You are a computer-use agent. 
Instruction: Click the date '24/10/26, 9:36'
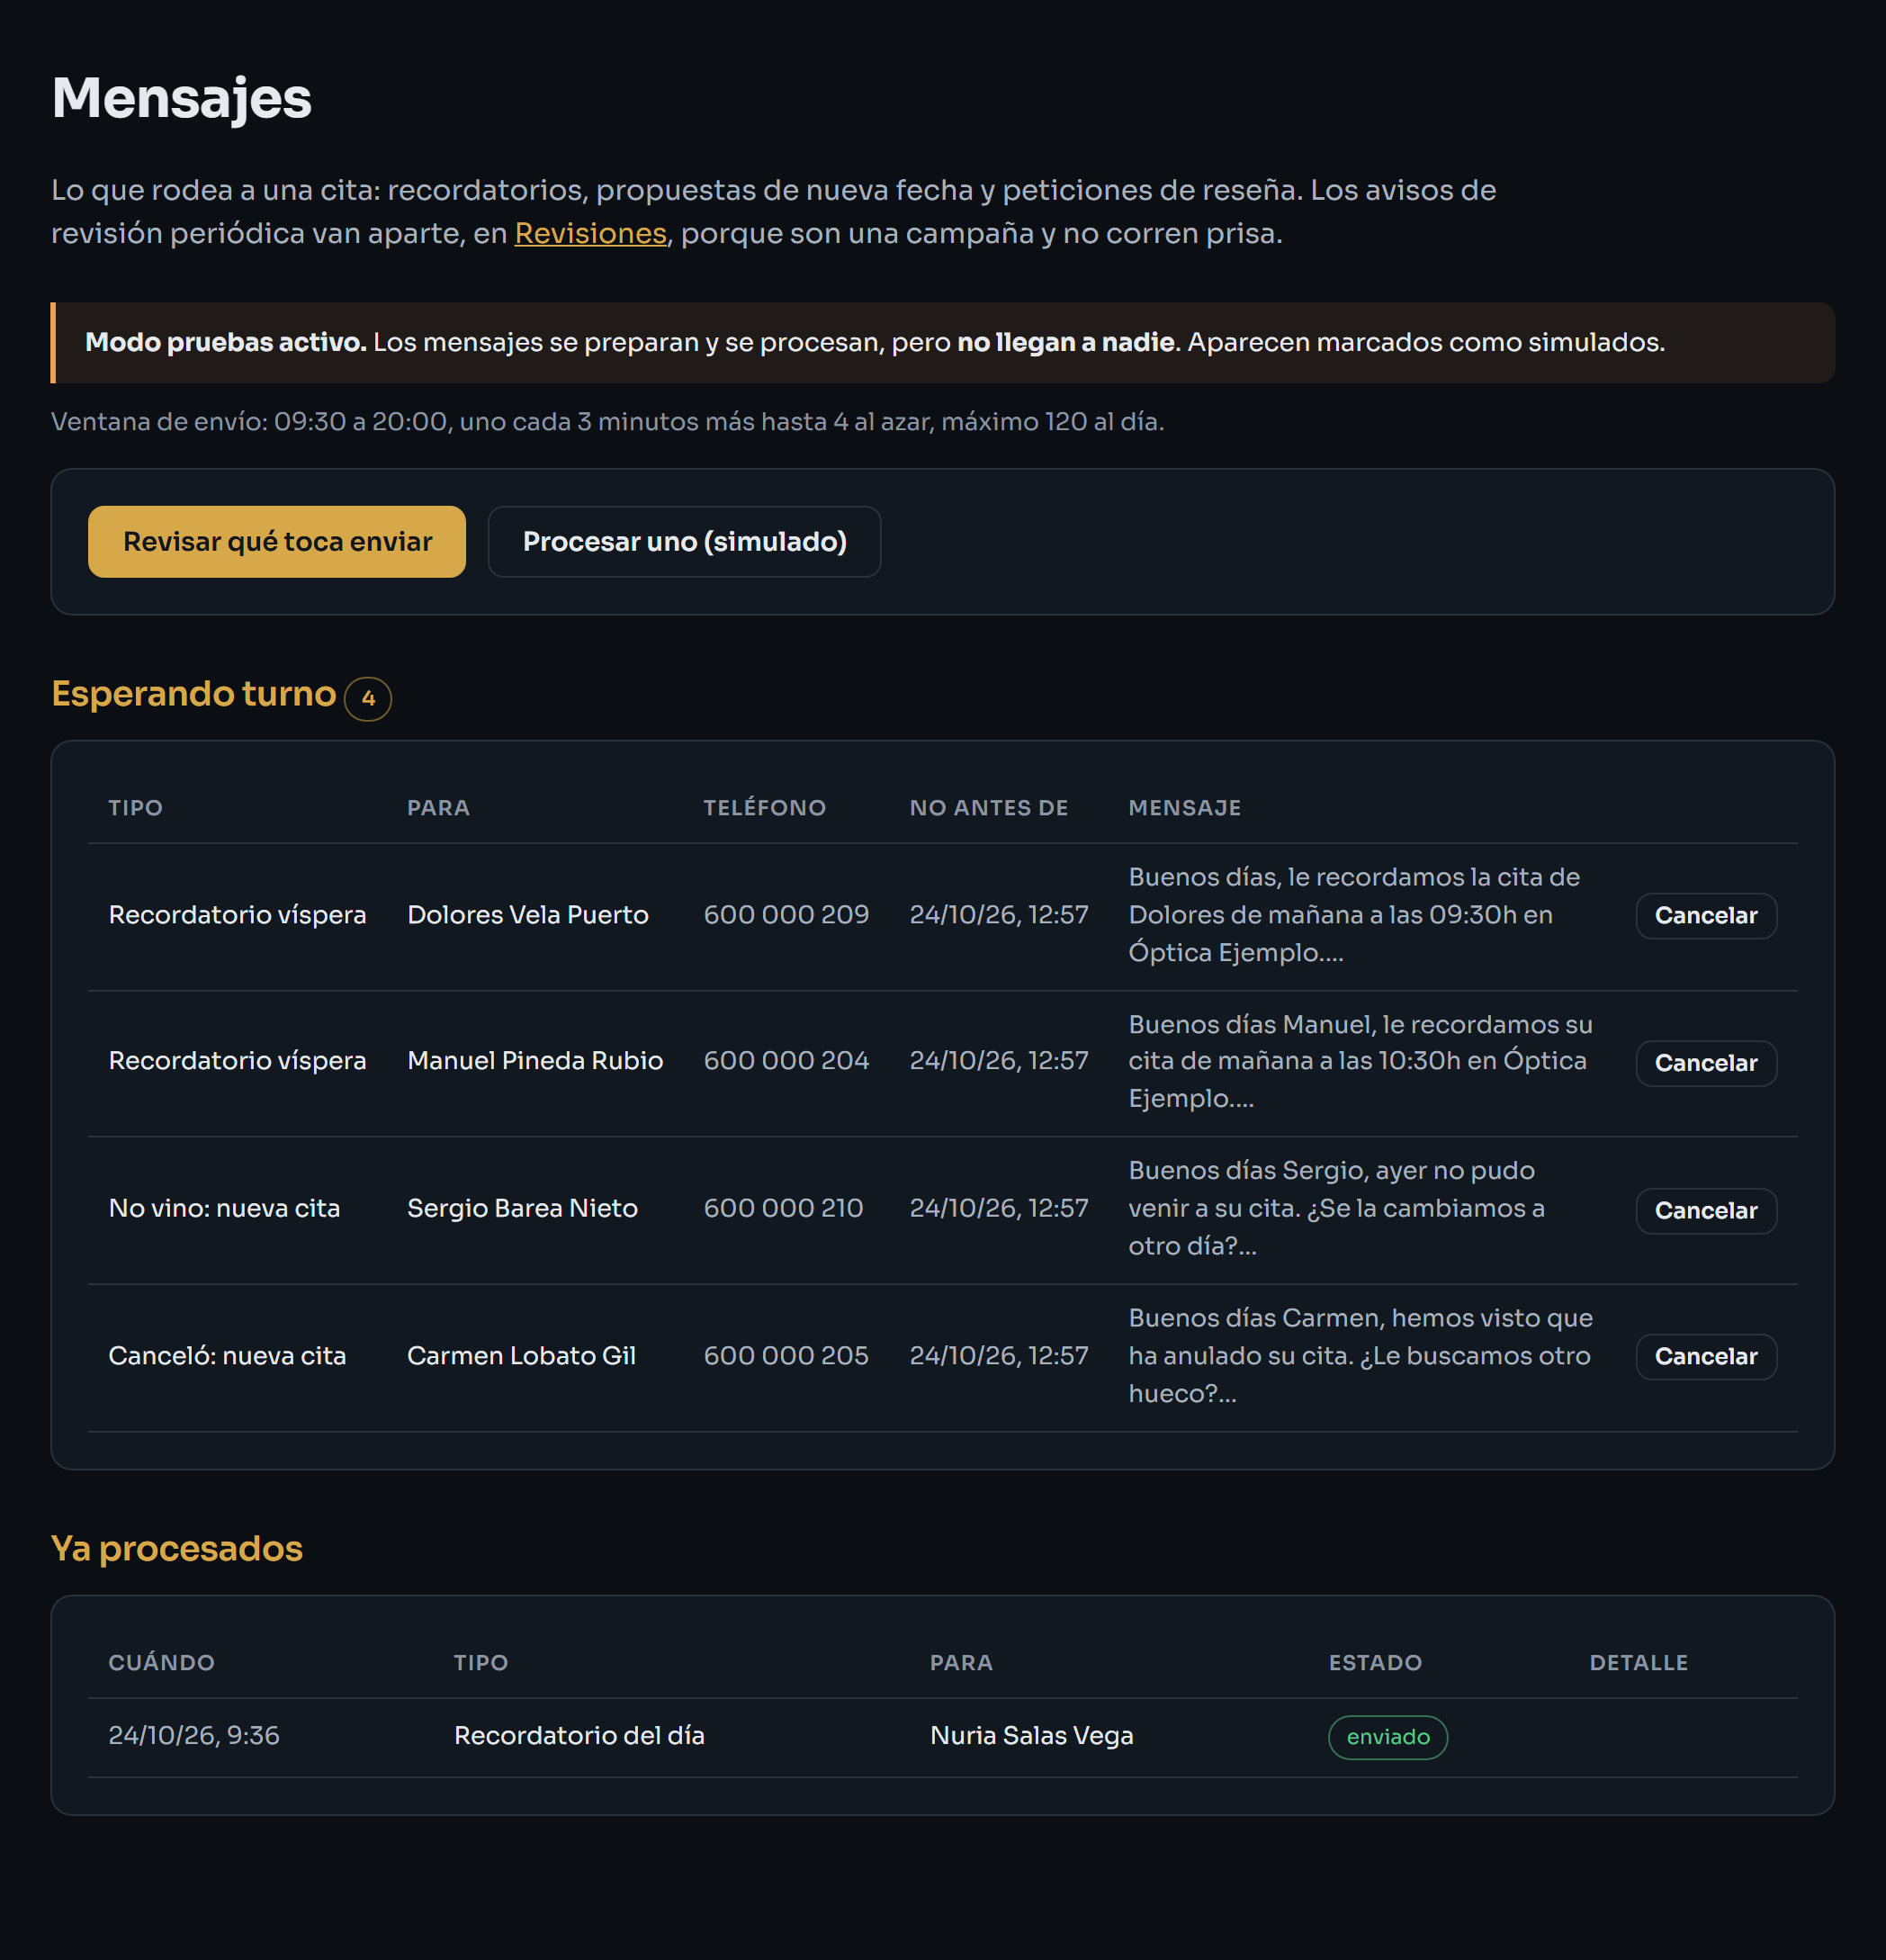tap(194, 1736)
